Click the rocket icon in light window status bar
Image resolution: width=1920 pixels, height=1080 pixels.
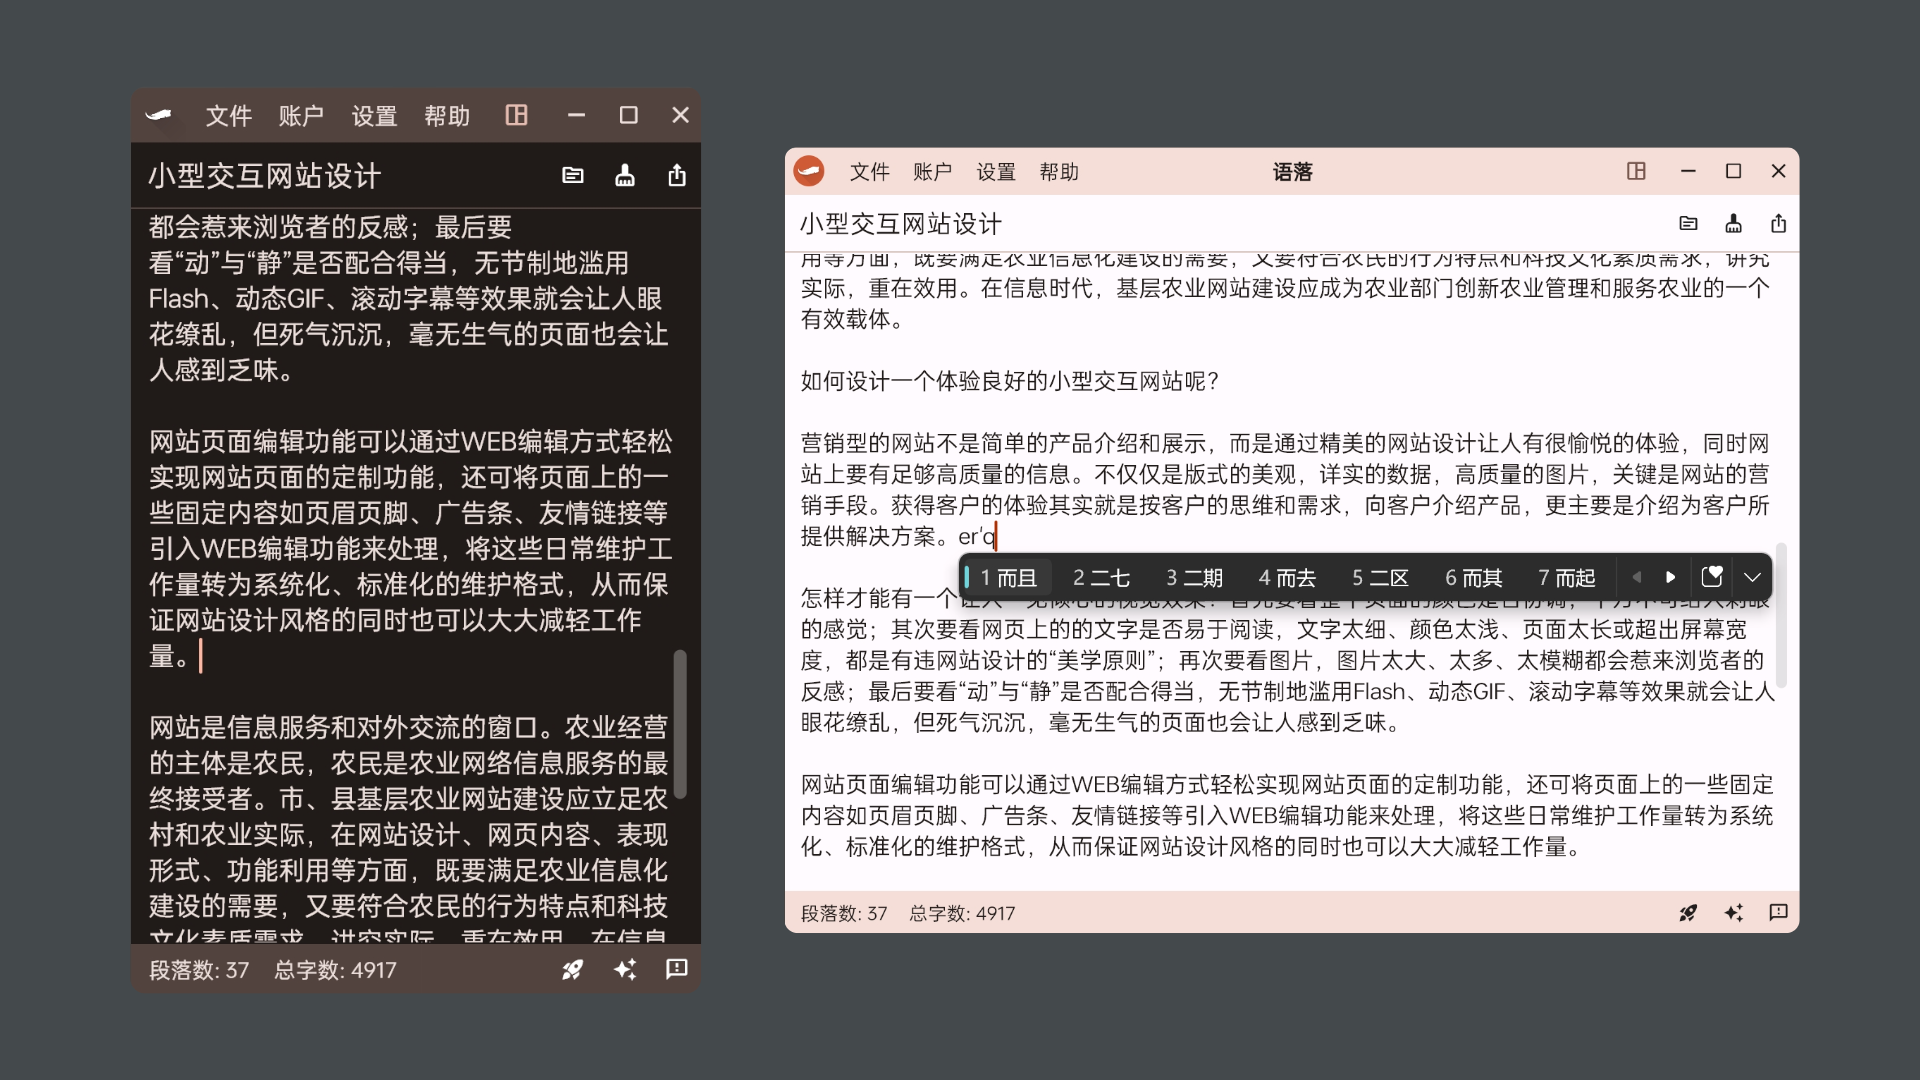(x=1688, y=912)
